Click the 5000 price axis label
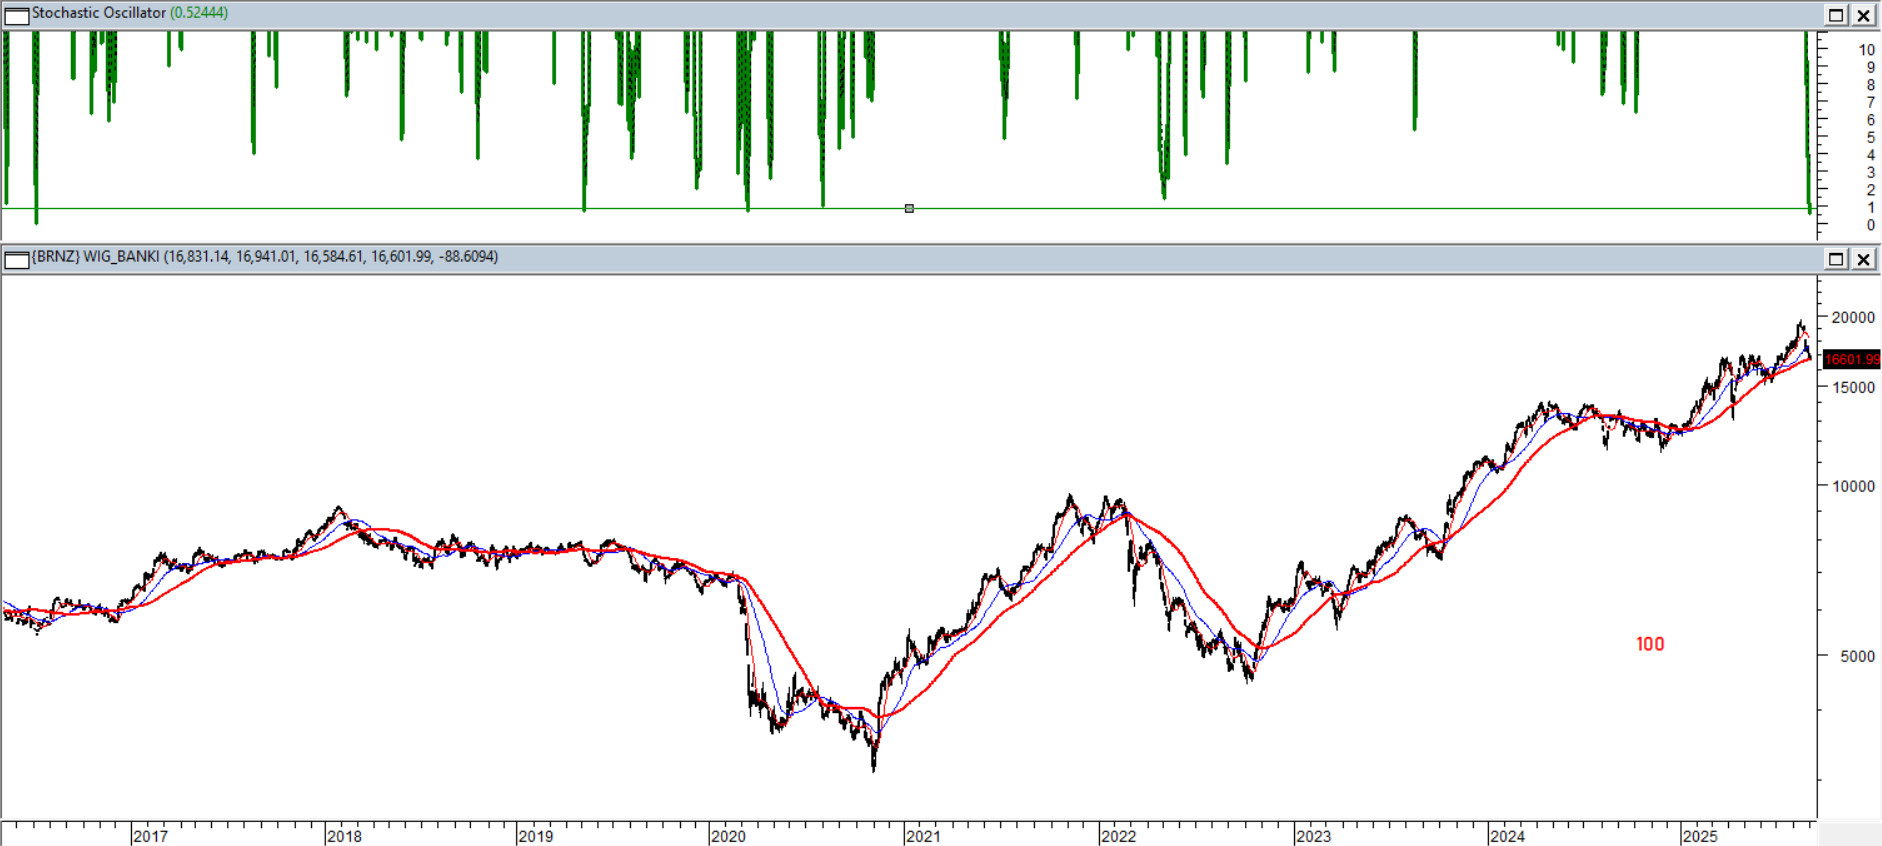The width and height of the screenshot is (1882, 846). (1857, 657)
